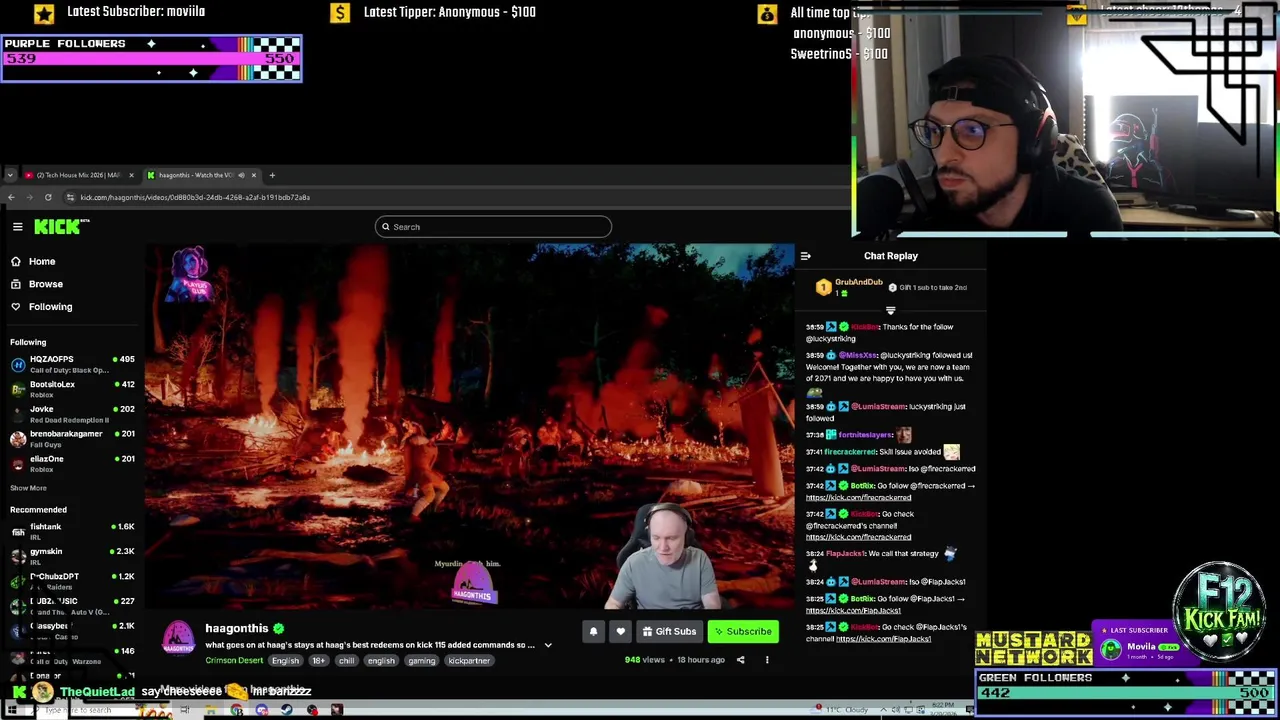Open Steam from the taskbar
This screenshot has height=720, width=1280.
286,711
